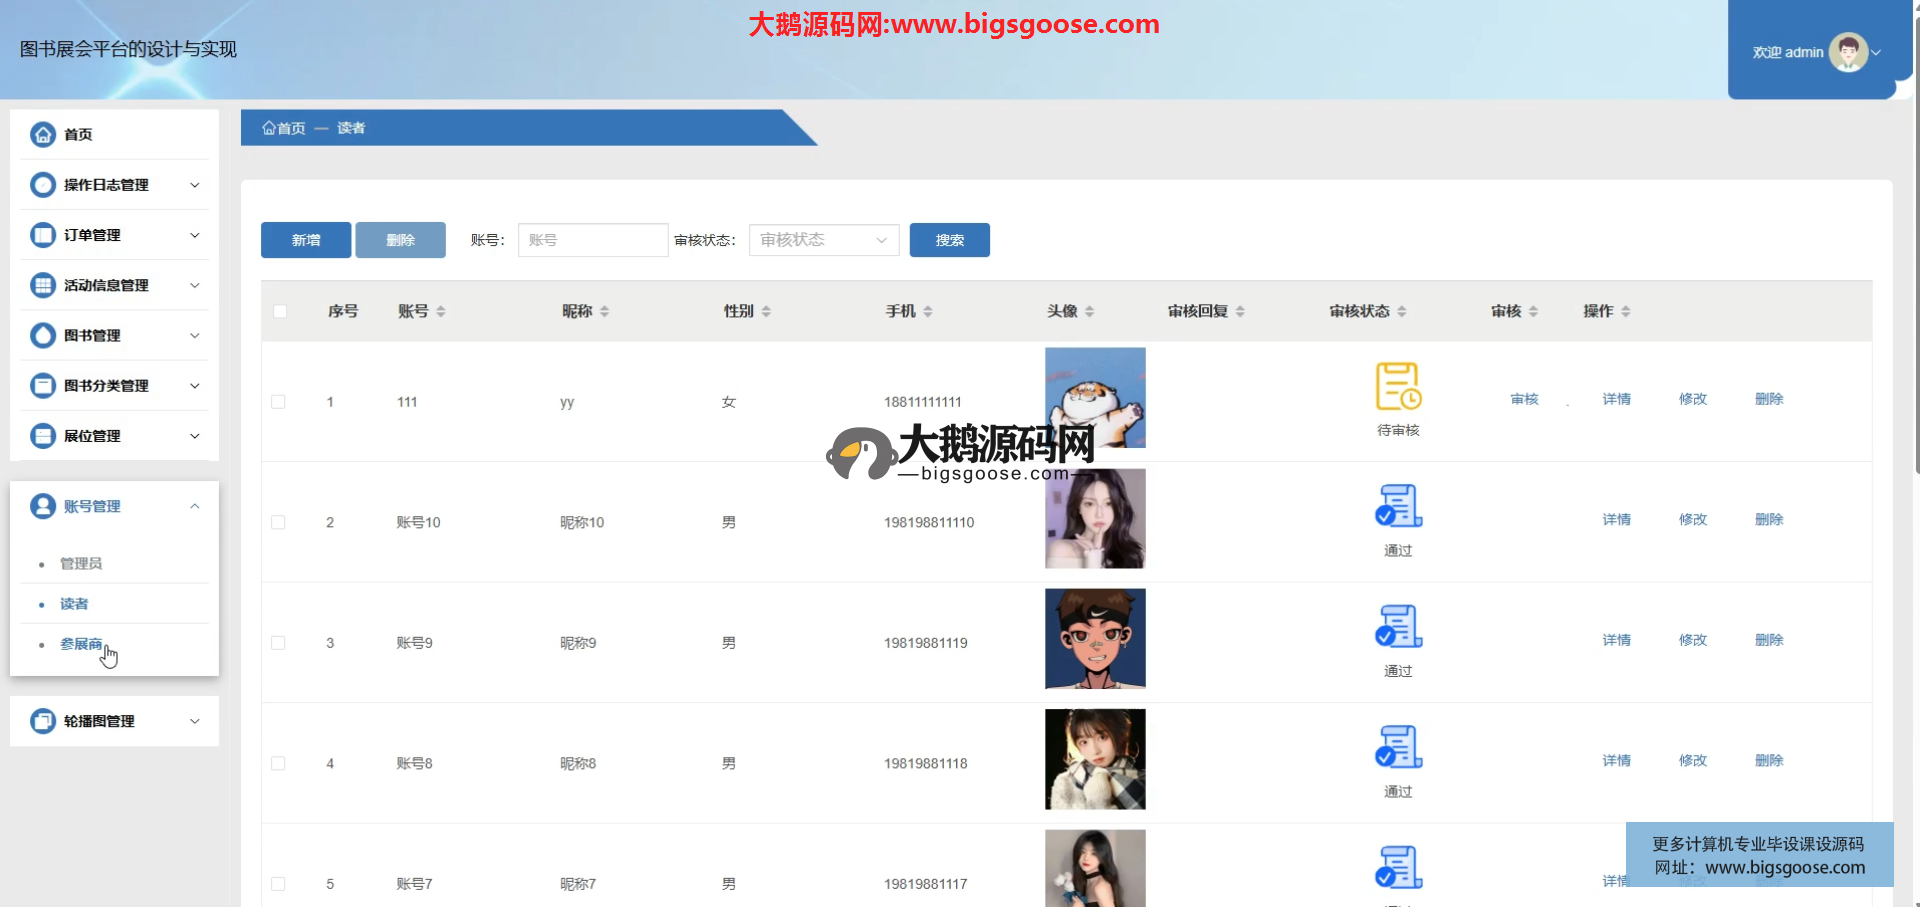Click the 审核 link for account 111
This screenshot has width=1920, height=907.
click(1524, 399)
